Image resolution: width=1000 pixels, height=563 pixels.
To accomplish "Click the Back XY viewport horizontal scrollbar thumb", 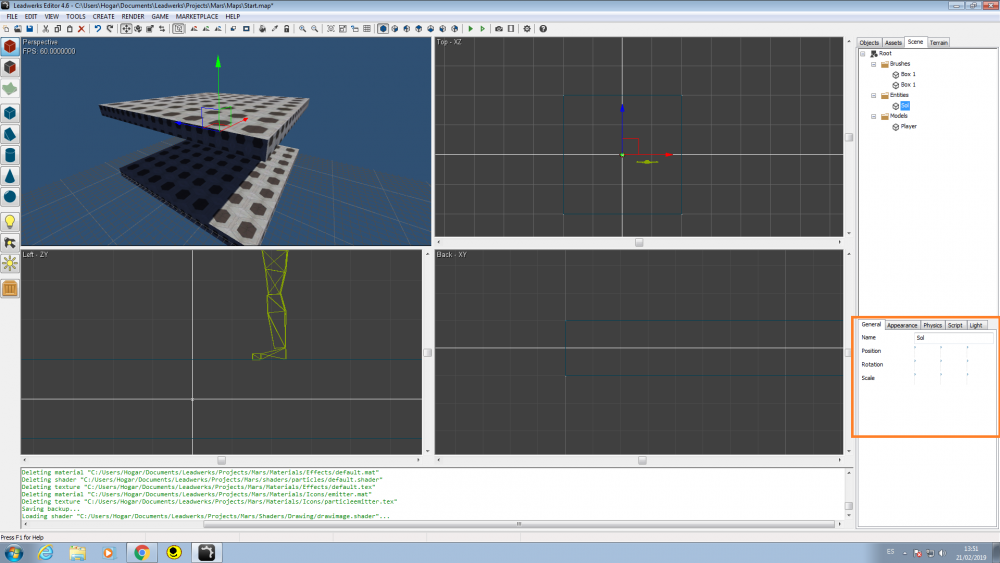I will click(x=642, y=460).
